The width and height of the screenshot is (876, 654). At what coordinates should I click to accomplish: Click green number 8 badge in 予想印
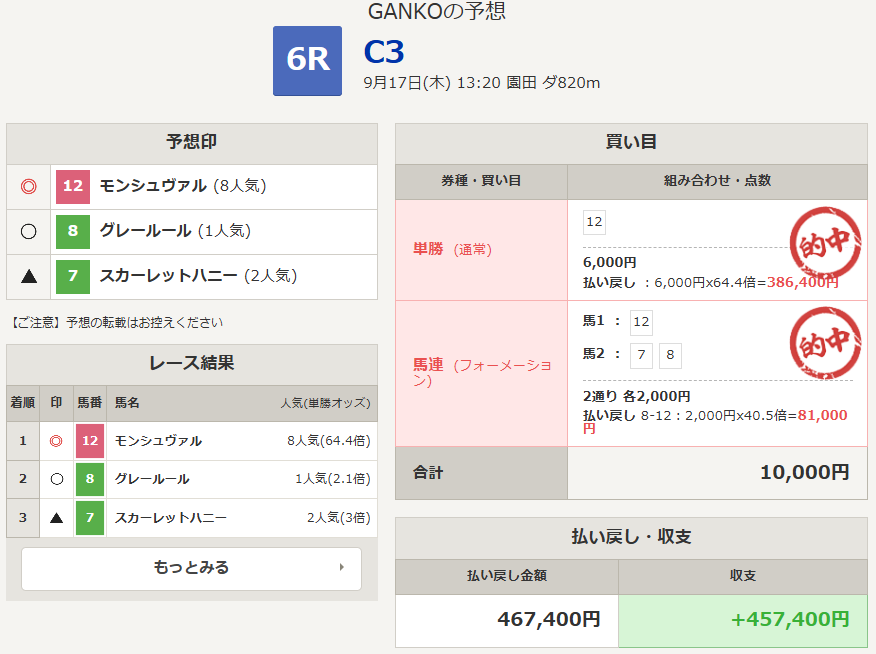click(73, 231)
